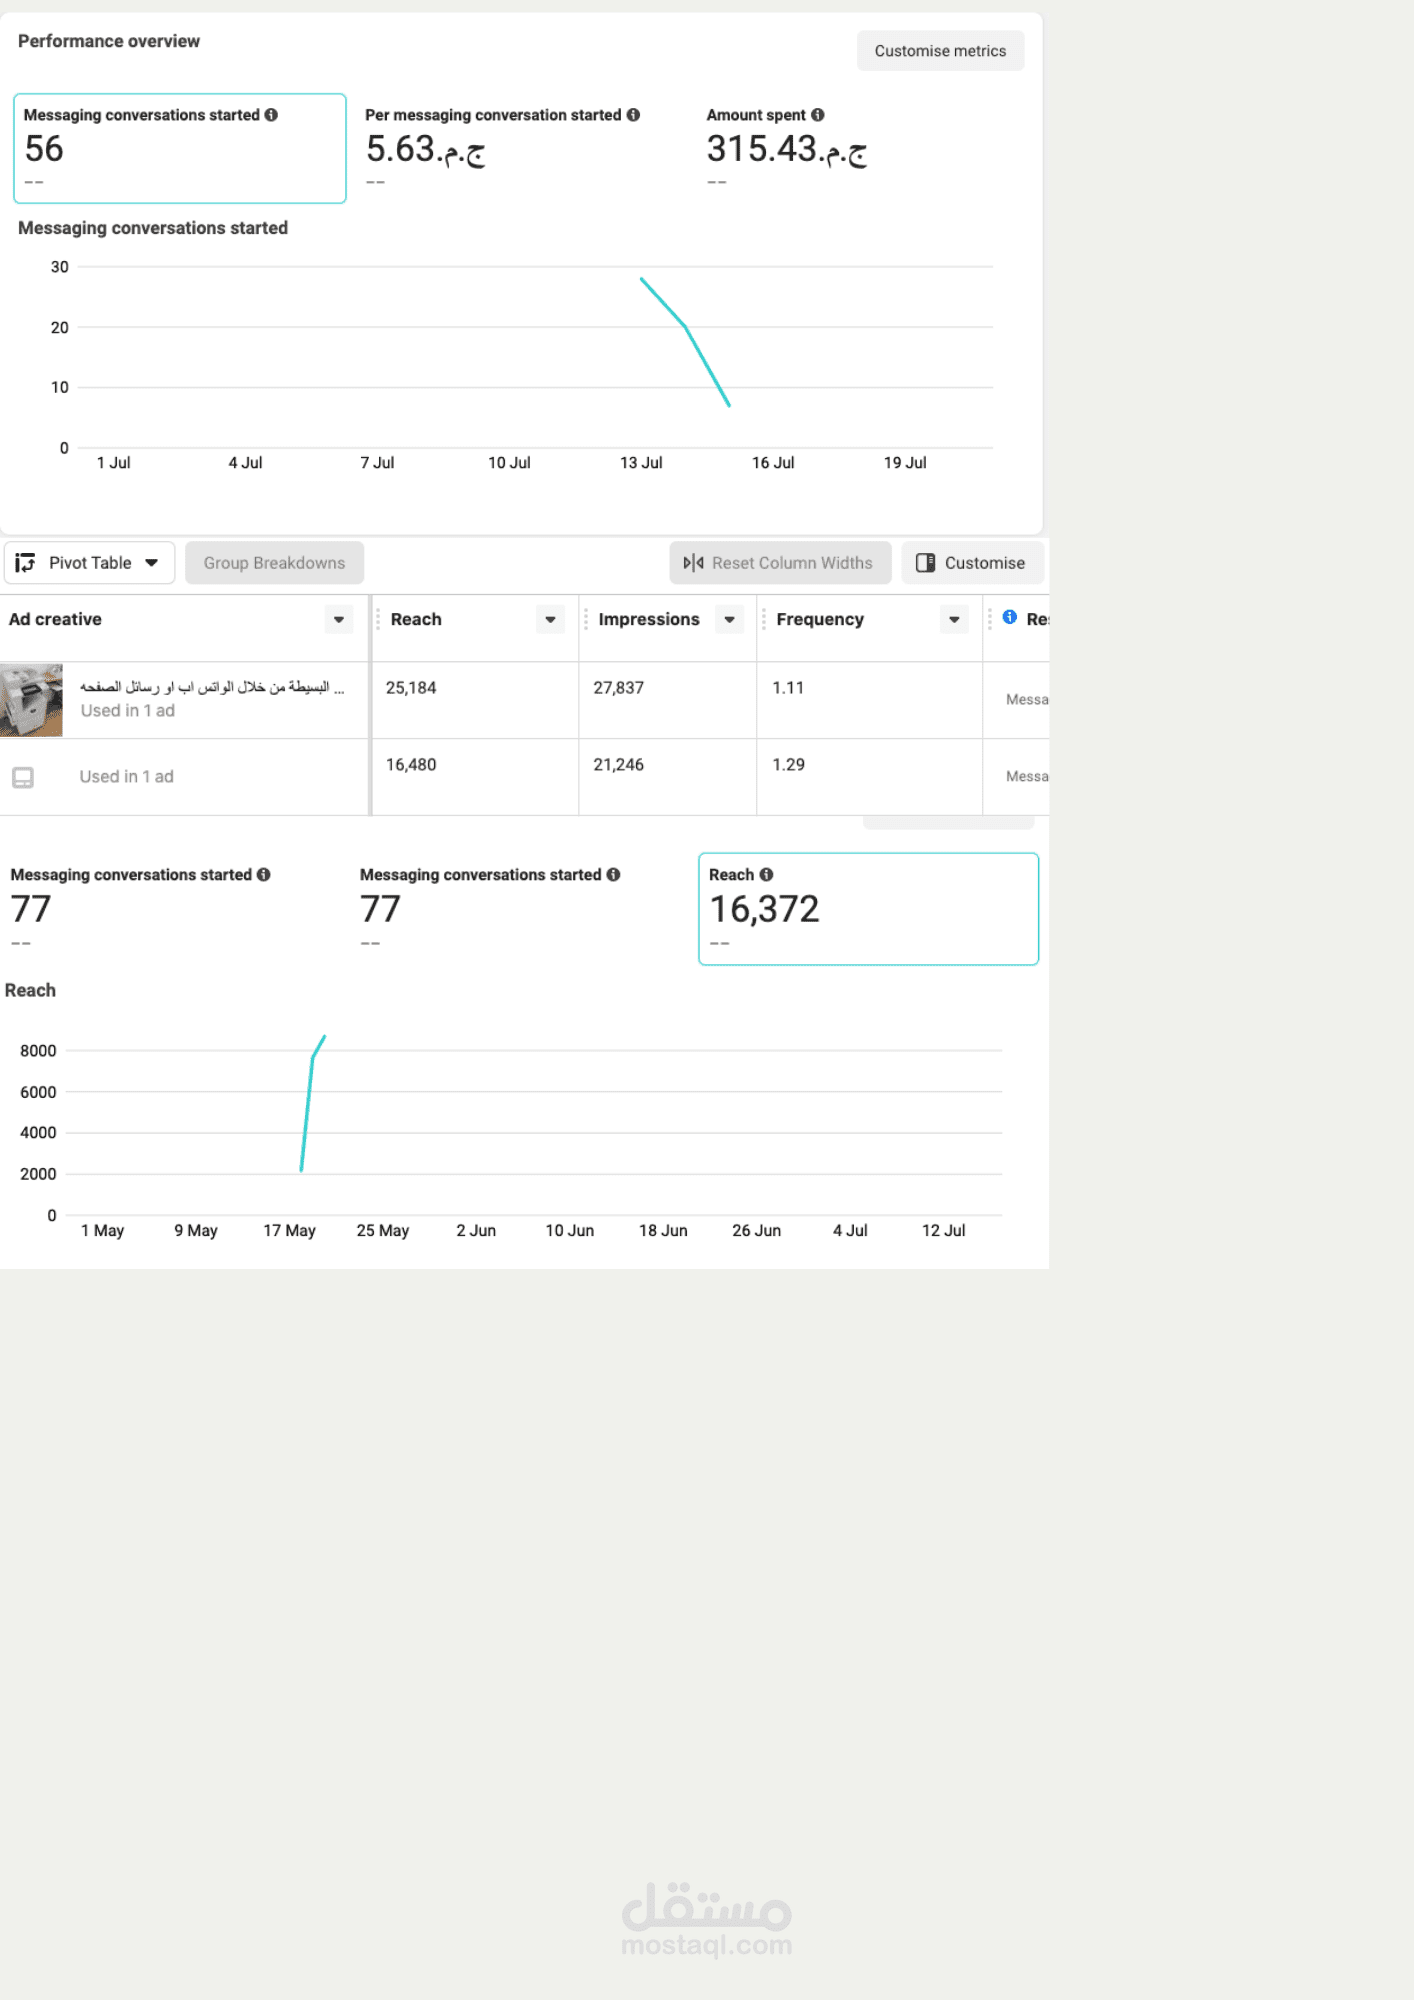Select the Amount spent metric card
The width and height of the screenshot is (1414, 2000).
[860, 148]
